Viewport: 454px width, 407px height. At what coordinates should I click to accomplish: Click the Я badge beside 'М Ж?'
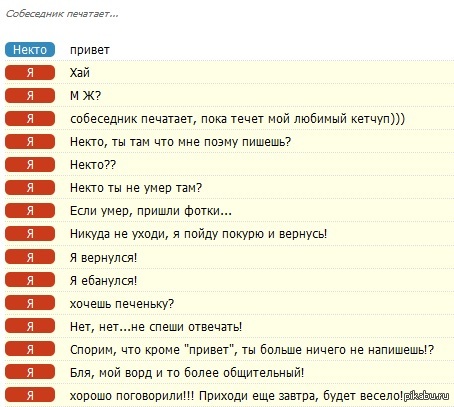coord(30,96)
